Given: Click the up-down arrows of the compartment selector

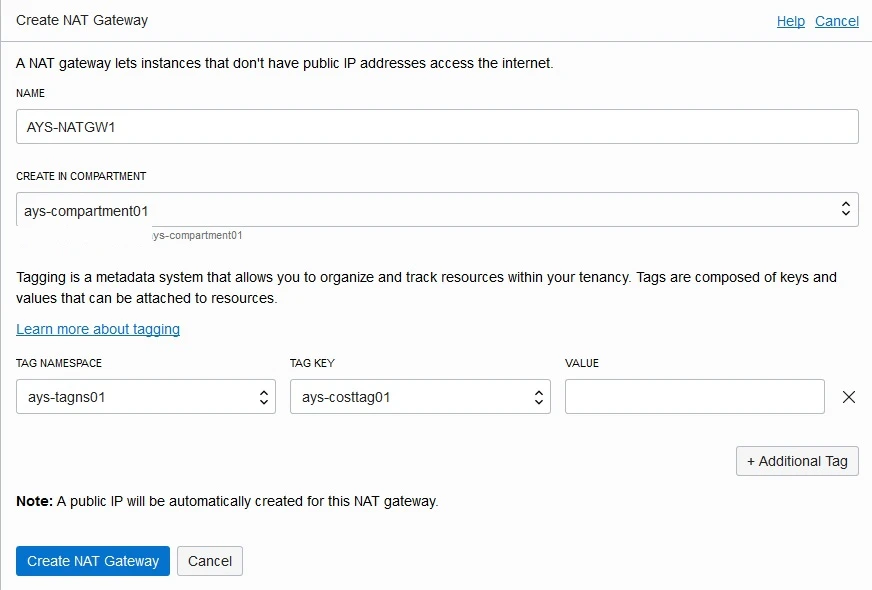Looking at the screenshot, I should [846, 209].
